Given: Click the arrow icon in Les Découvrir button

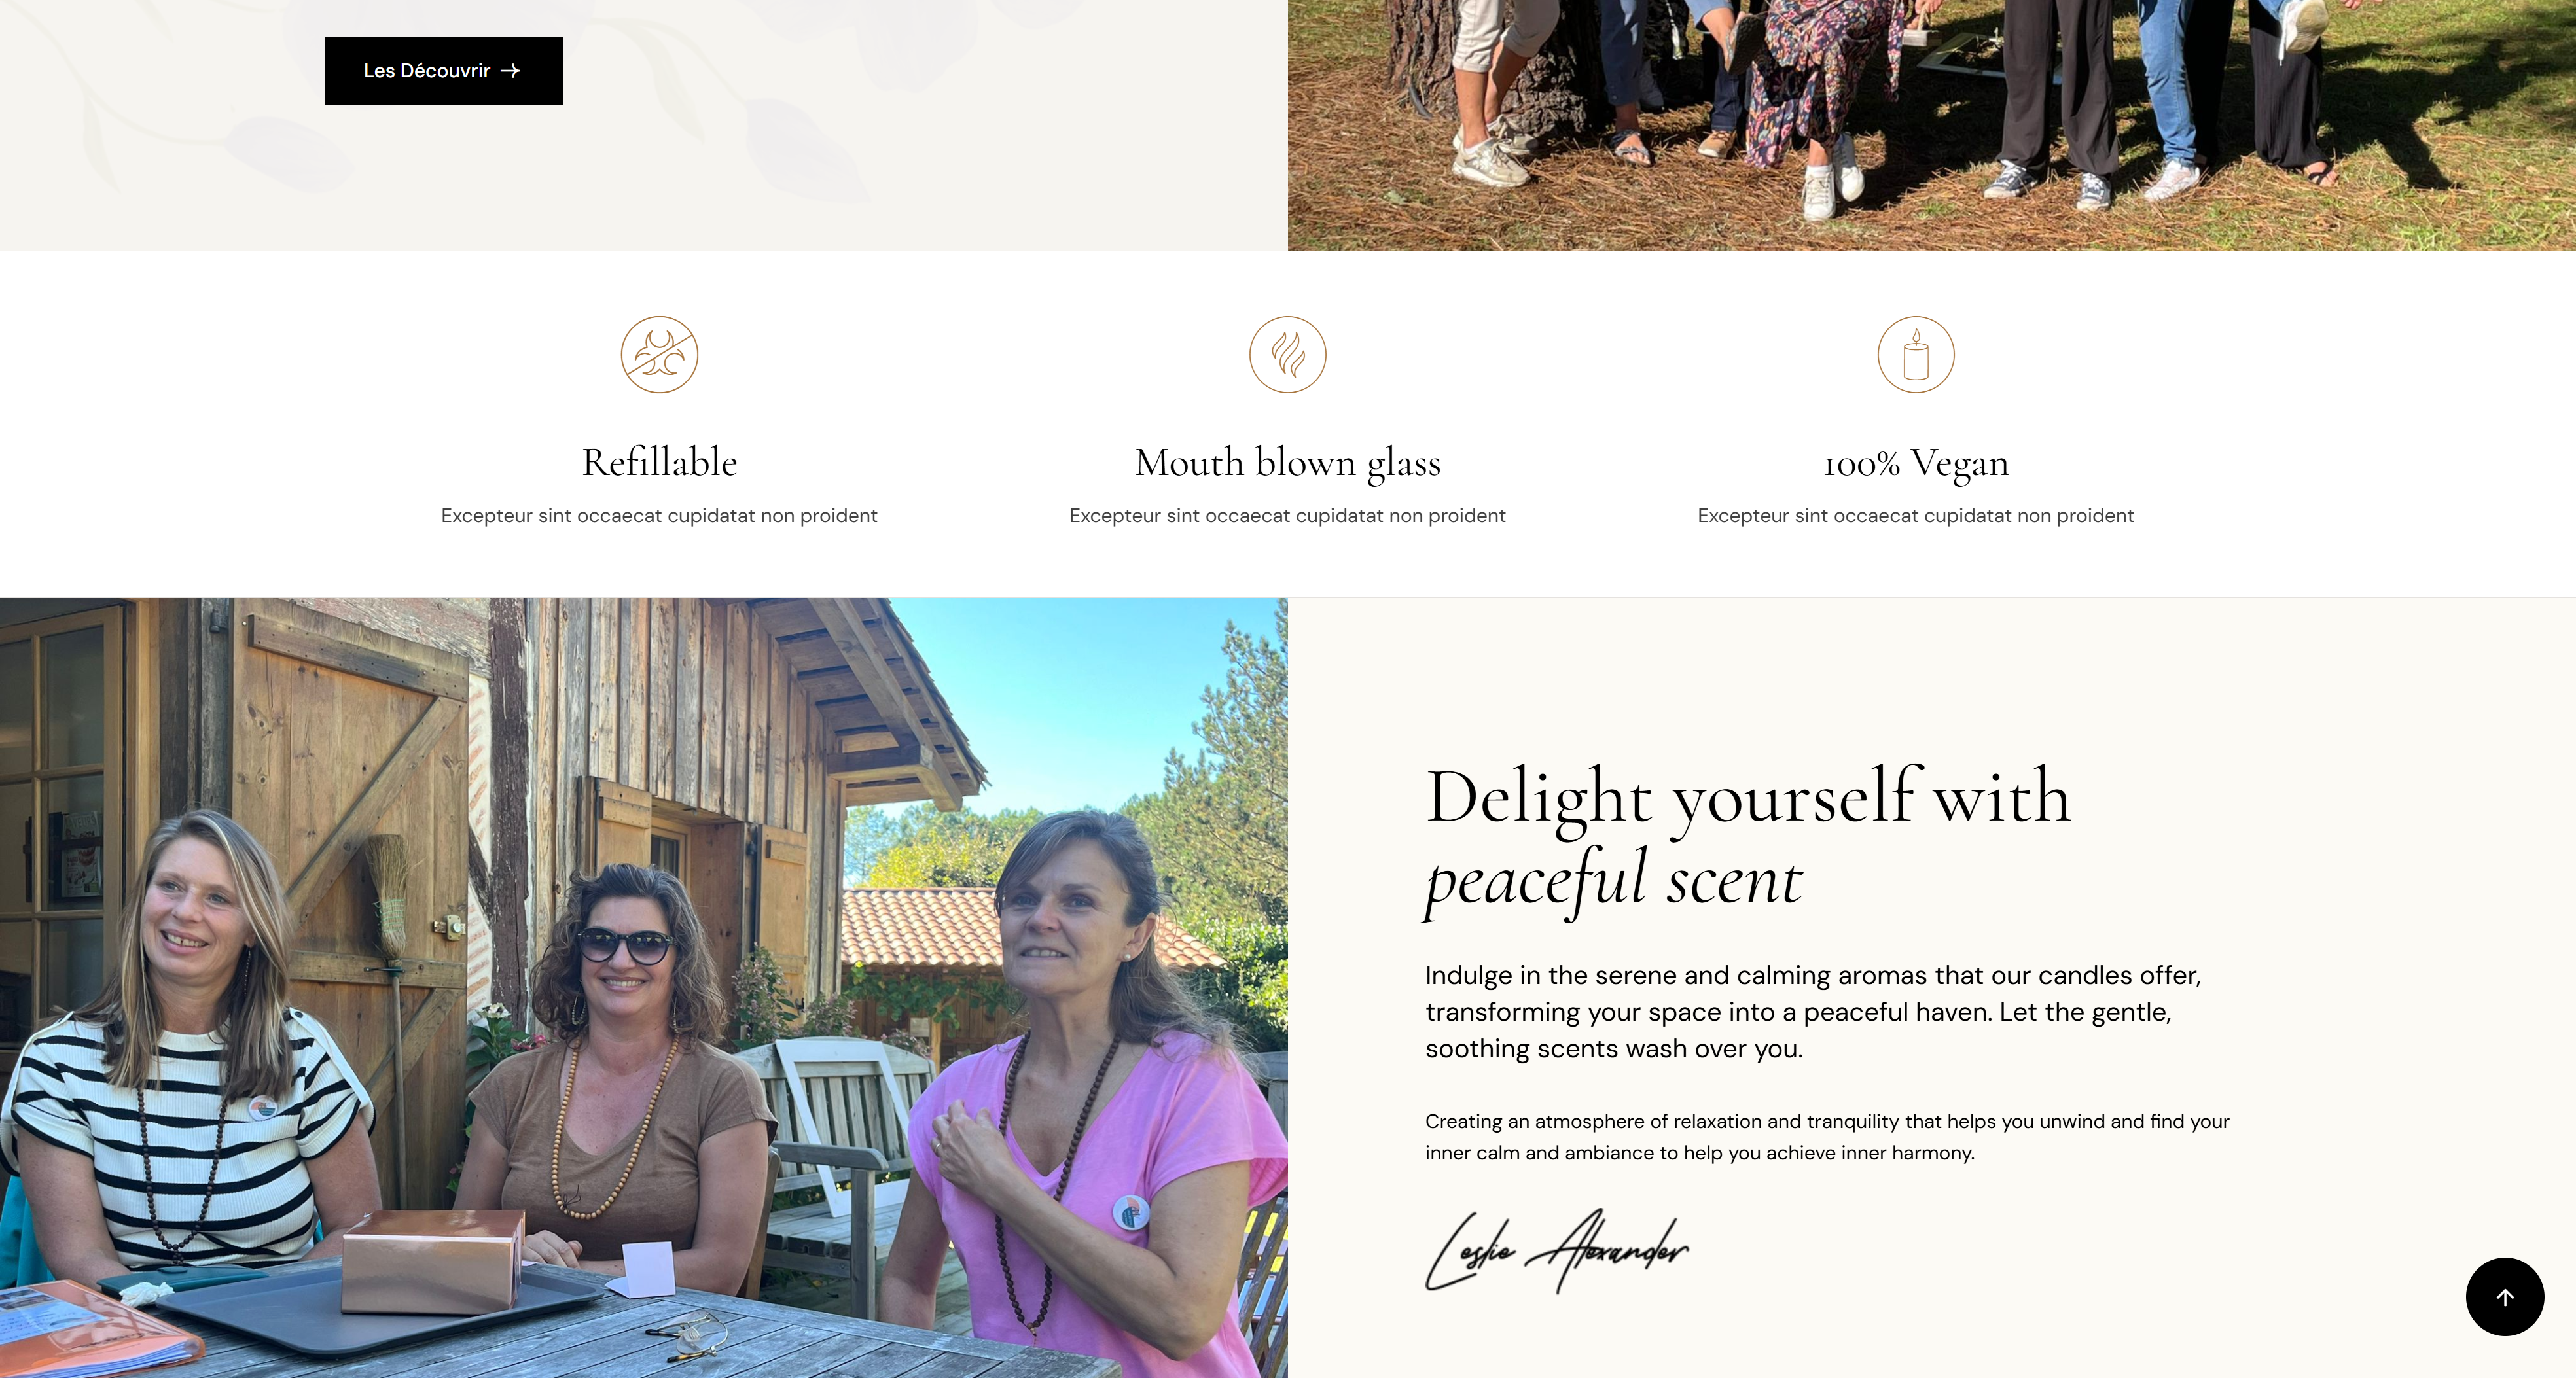Looking at the screenshot, I should (x=511, y=71).
